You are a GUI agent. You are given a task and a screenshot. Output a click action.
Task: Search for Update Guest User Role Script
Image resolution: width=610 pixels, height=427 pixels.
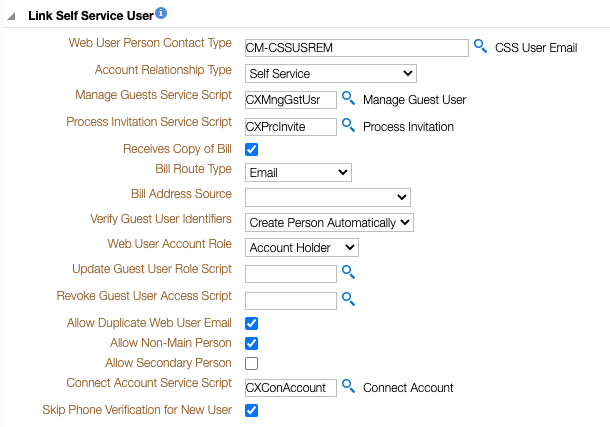coord(348,272)
